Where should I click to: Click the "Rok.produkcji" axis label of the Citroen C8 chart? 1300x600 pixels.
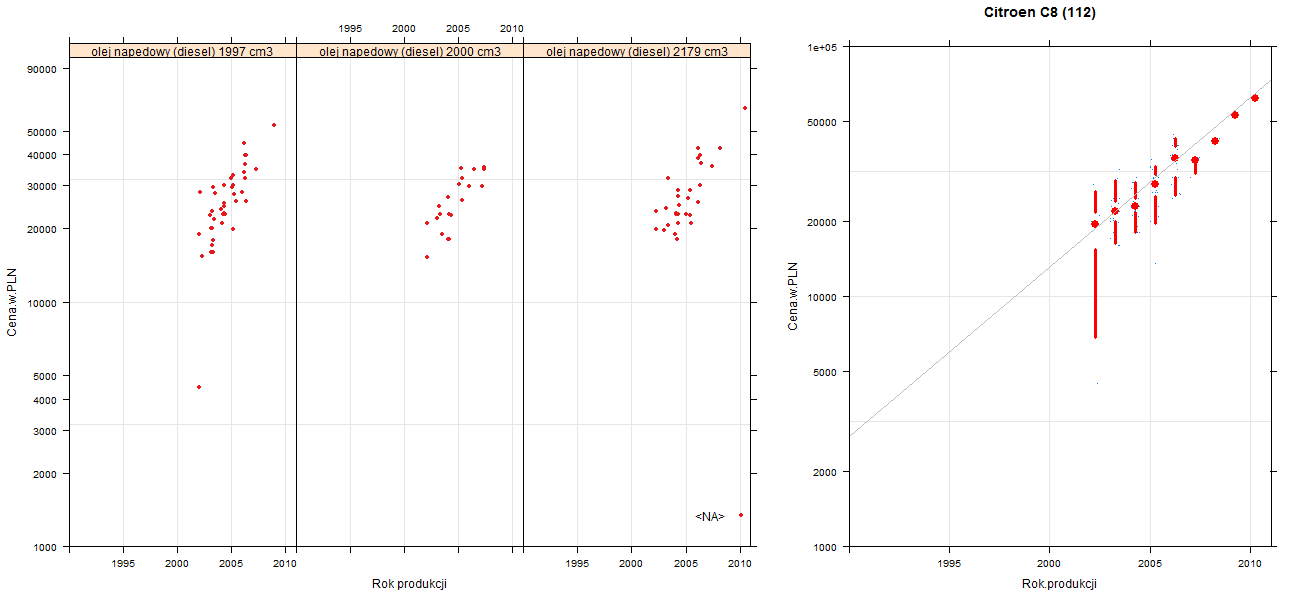(x=1060, y=584)
